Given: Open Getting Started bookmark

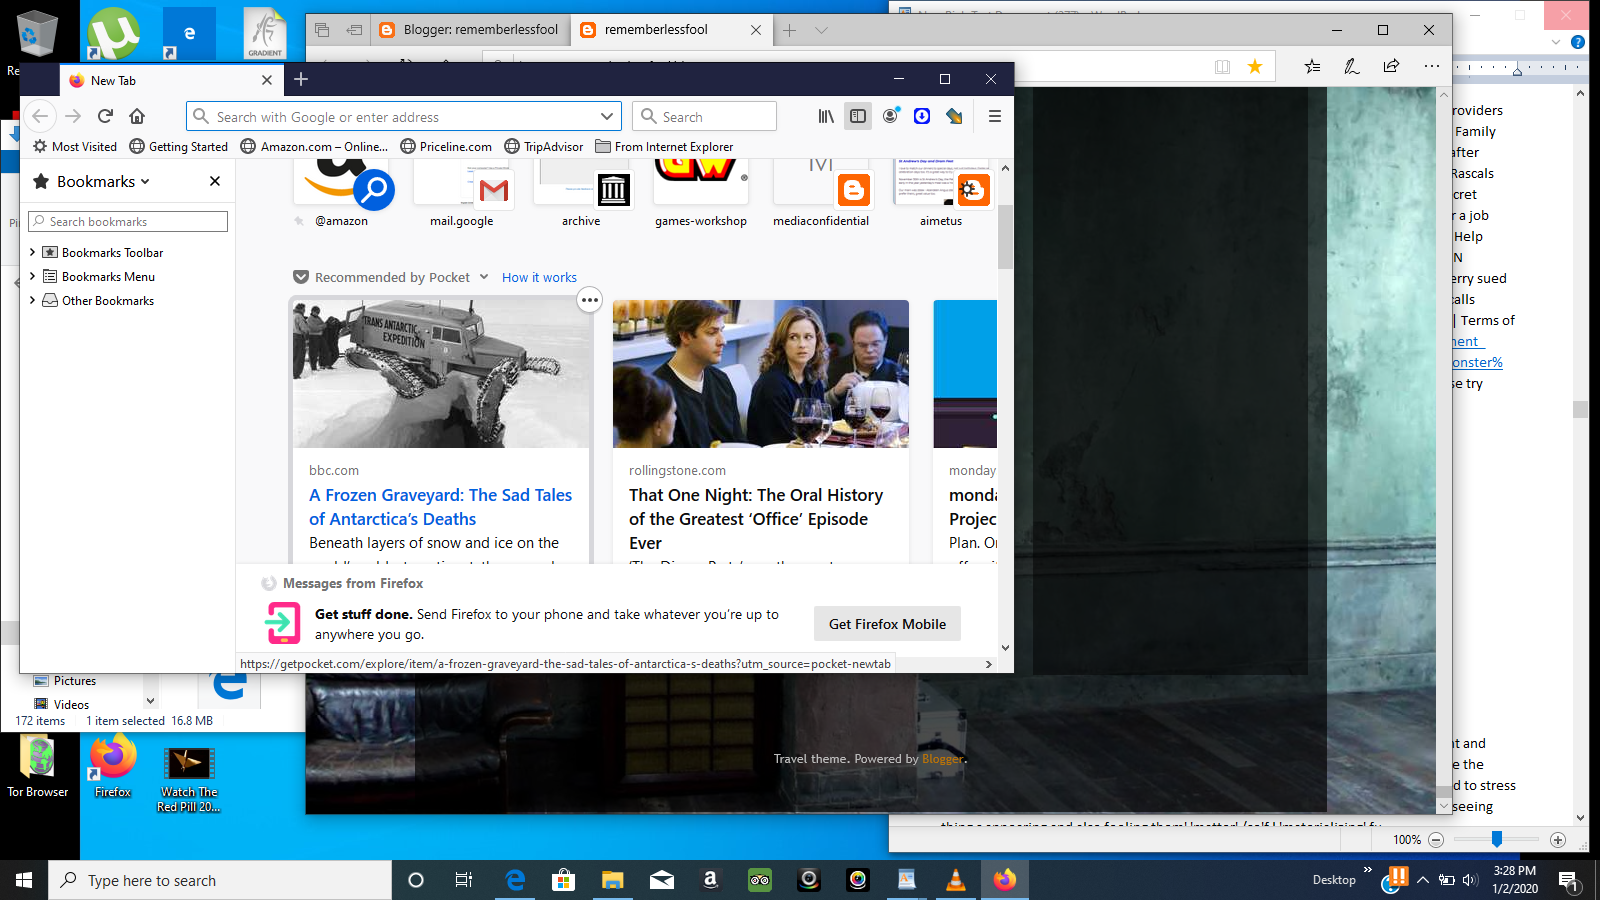Looking at the screenshot, I should pos(179,146).
